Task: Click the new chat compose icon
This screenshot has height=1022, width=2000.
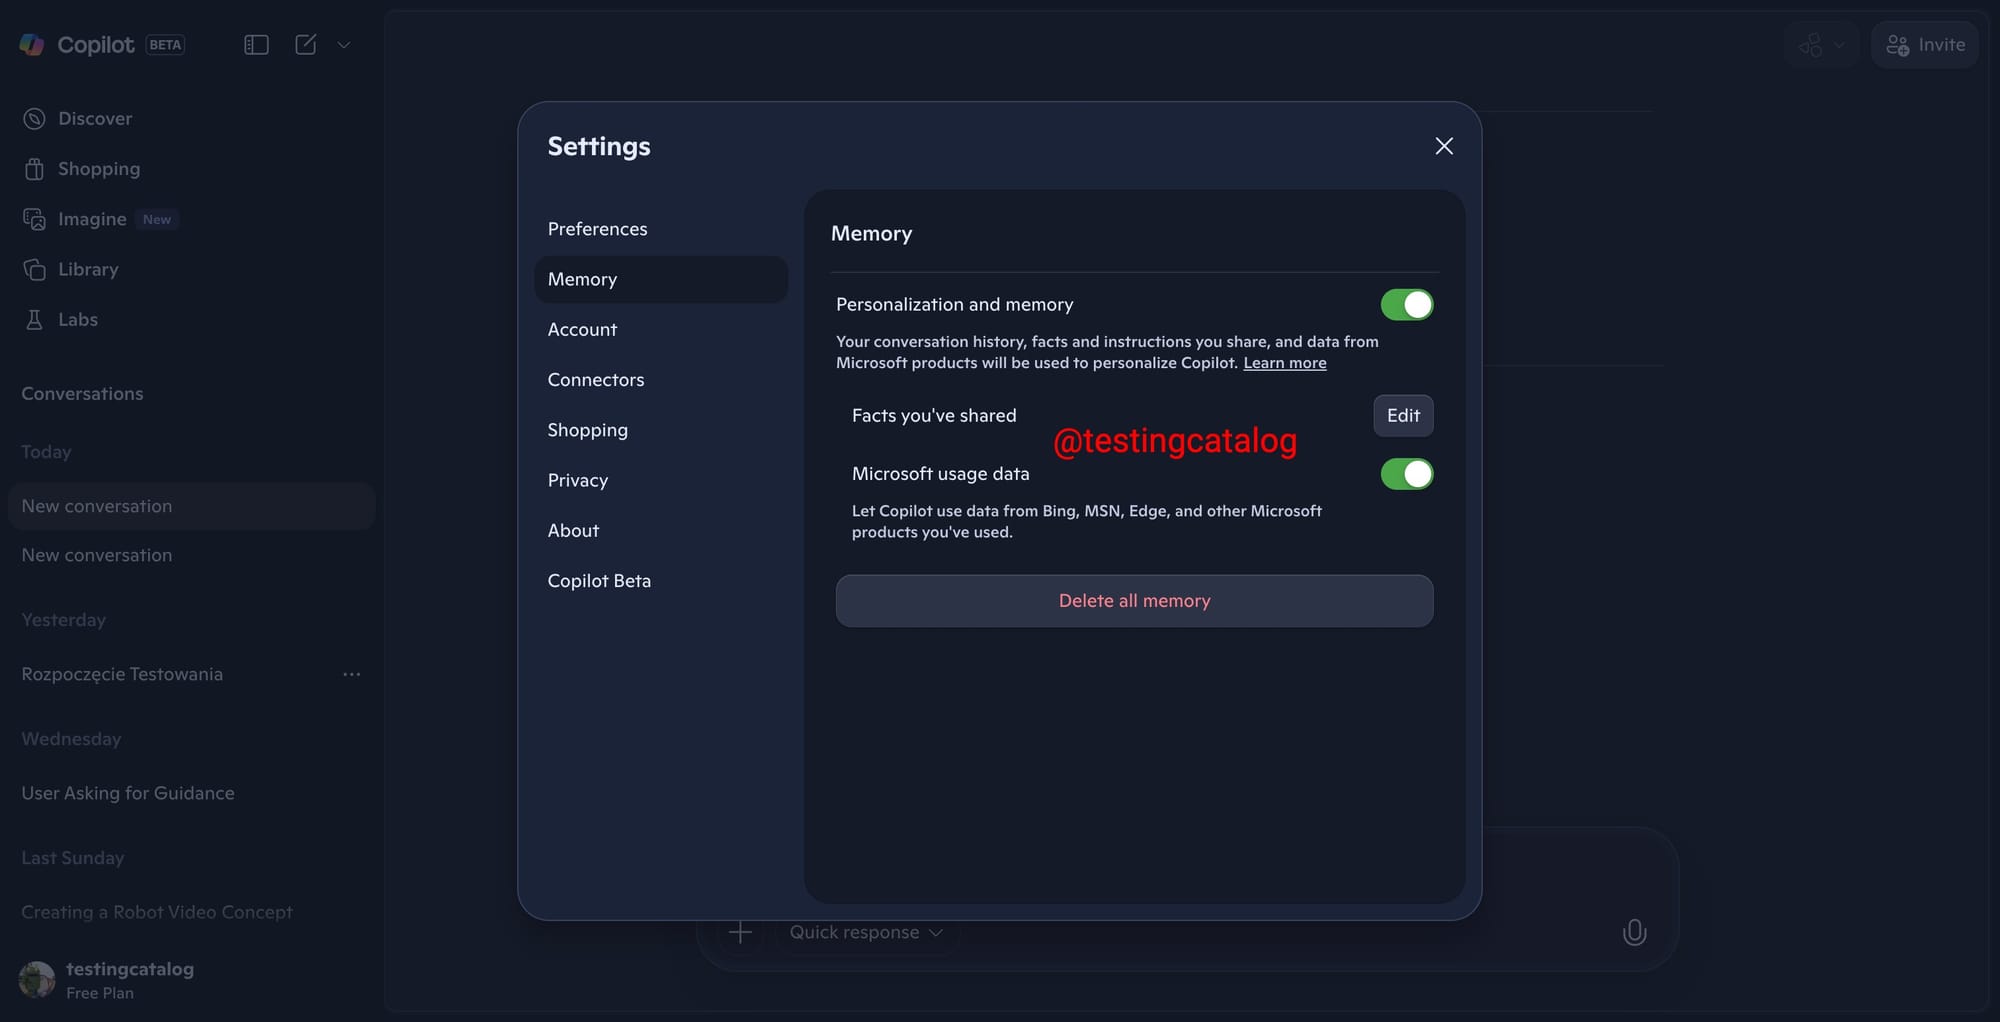Action: click(306, 45)
